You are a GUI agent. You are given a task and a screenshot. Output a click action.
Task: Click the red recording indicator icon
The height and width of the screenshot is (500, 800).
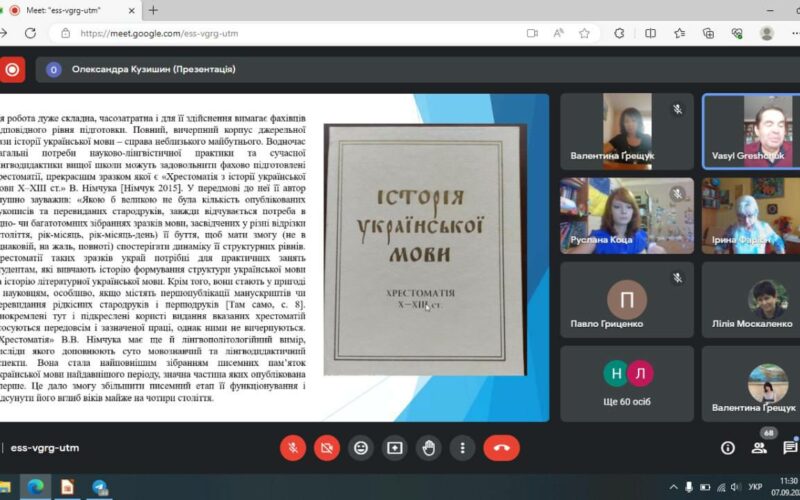pos(12,70)
